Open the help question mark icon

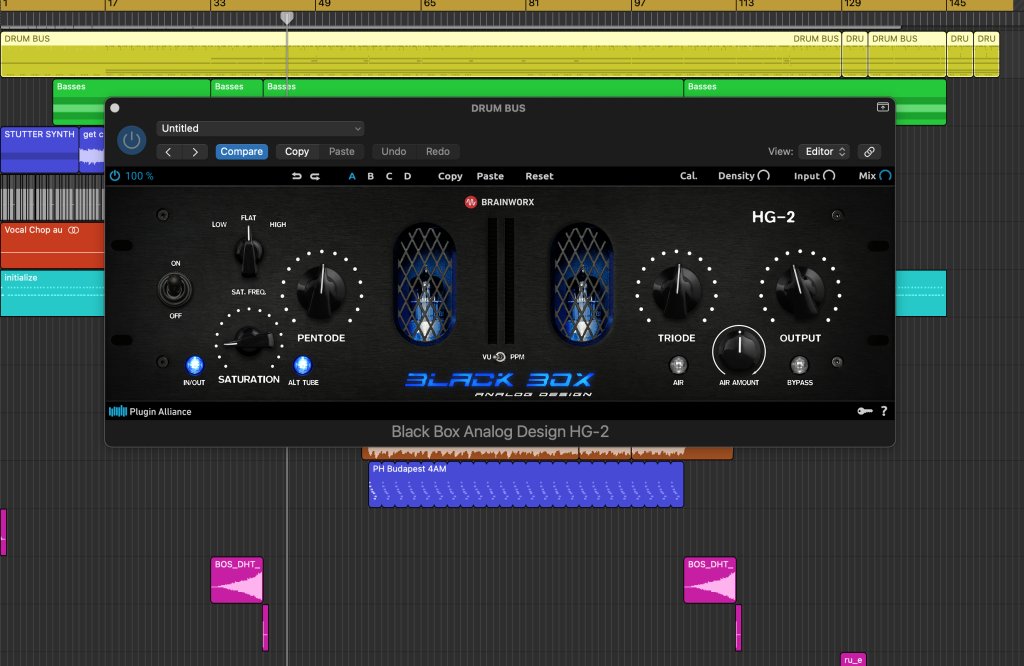pos(884,411)
